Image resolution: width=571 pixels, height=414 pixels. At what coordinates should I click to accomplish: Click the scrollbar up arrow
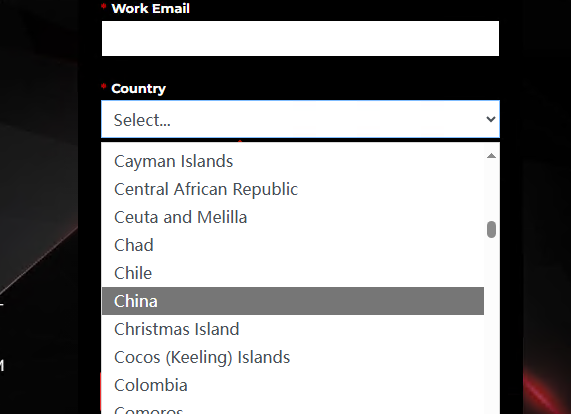491,156
